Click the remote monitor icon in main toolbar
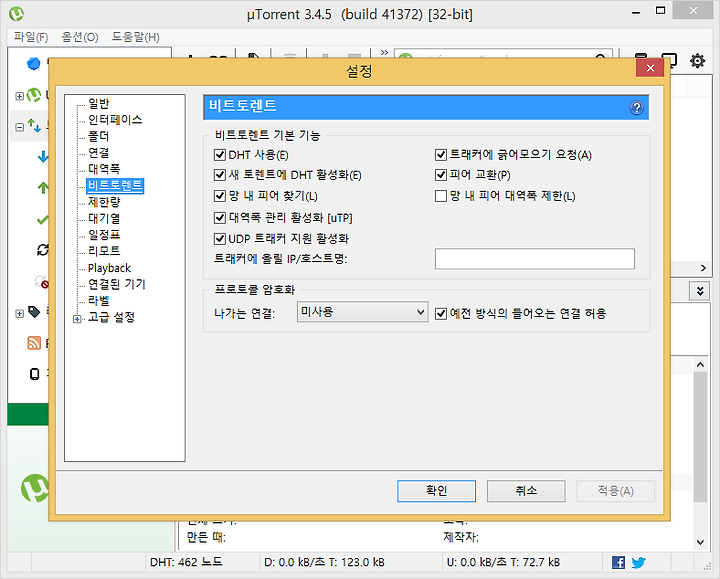 tap(669, 60)
